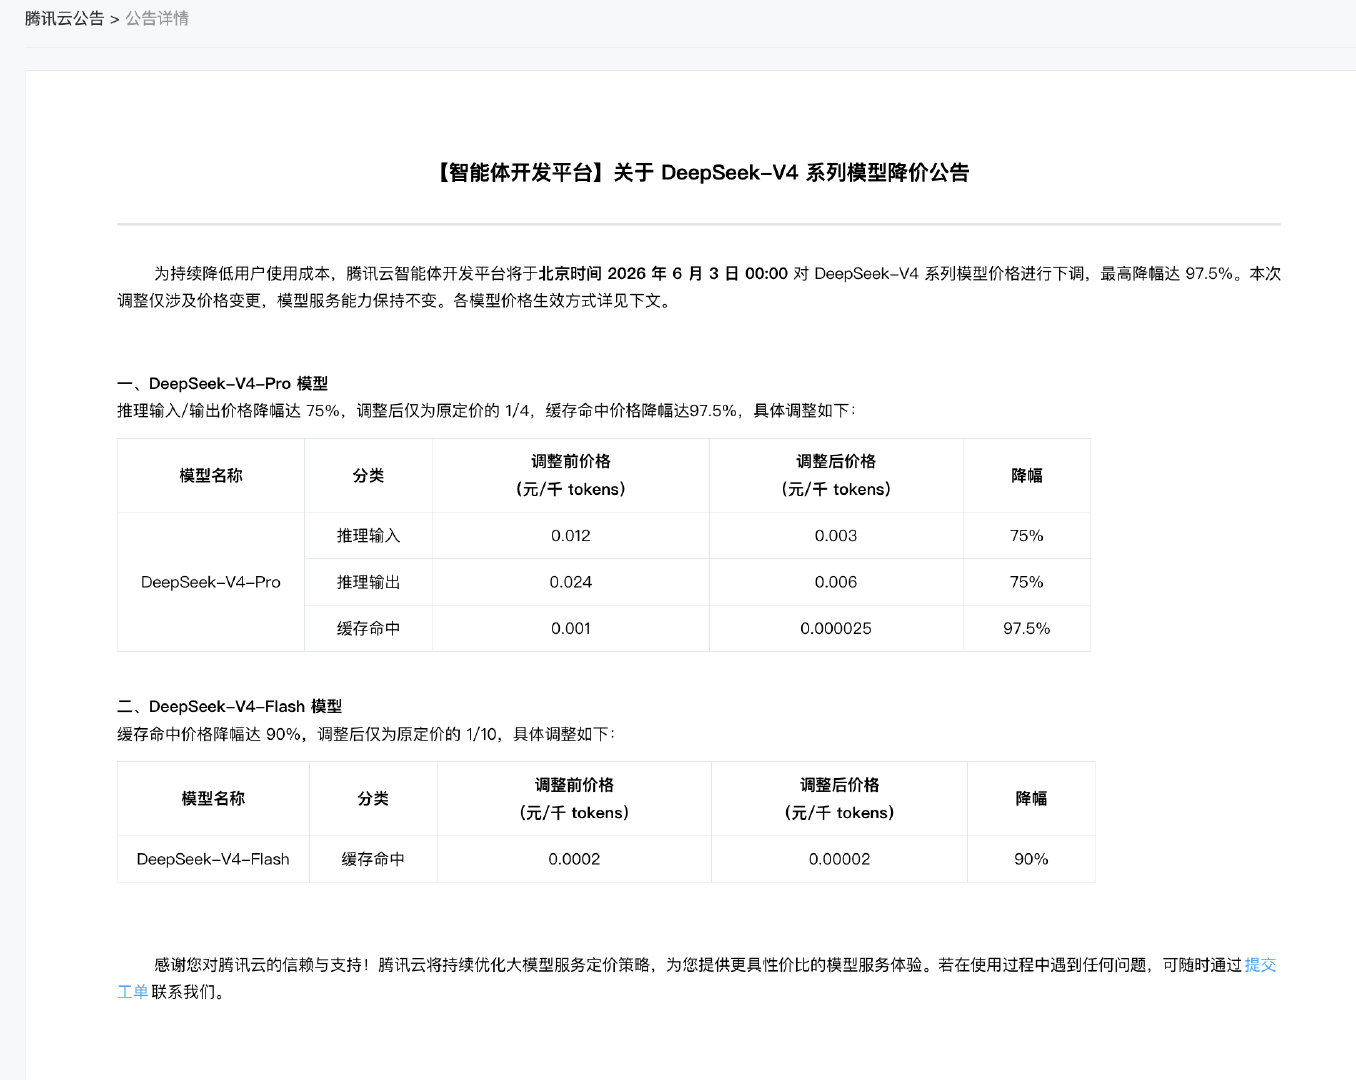Click the 推理输出 category cell
This screenshot has width=1356, height=1080.
[368, 582]
